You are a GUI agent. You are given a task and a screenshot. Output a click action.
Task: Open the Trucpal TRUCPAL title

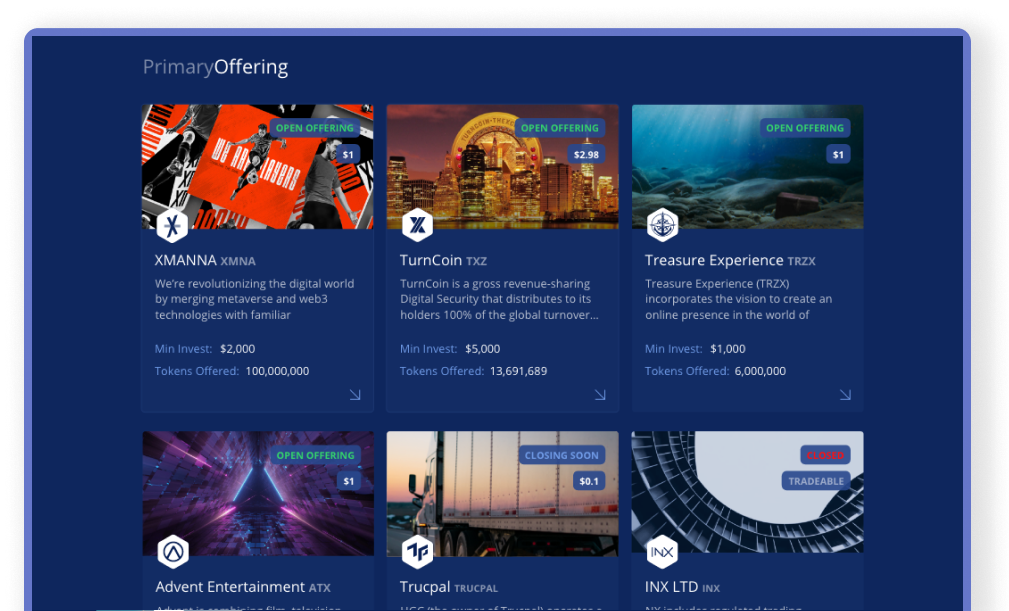(449, 587)
